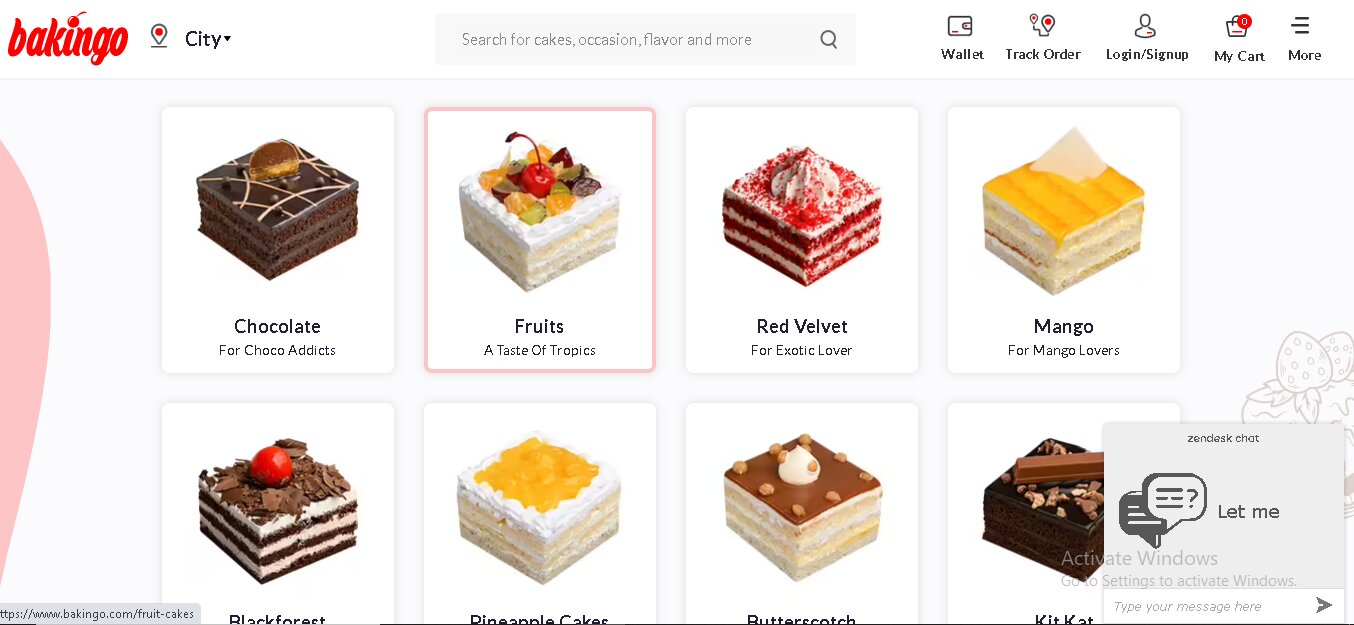Expand the City dropdown
The image size is (1354, 625).
click(x=208, y=39)
